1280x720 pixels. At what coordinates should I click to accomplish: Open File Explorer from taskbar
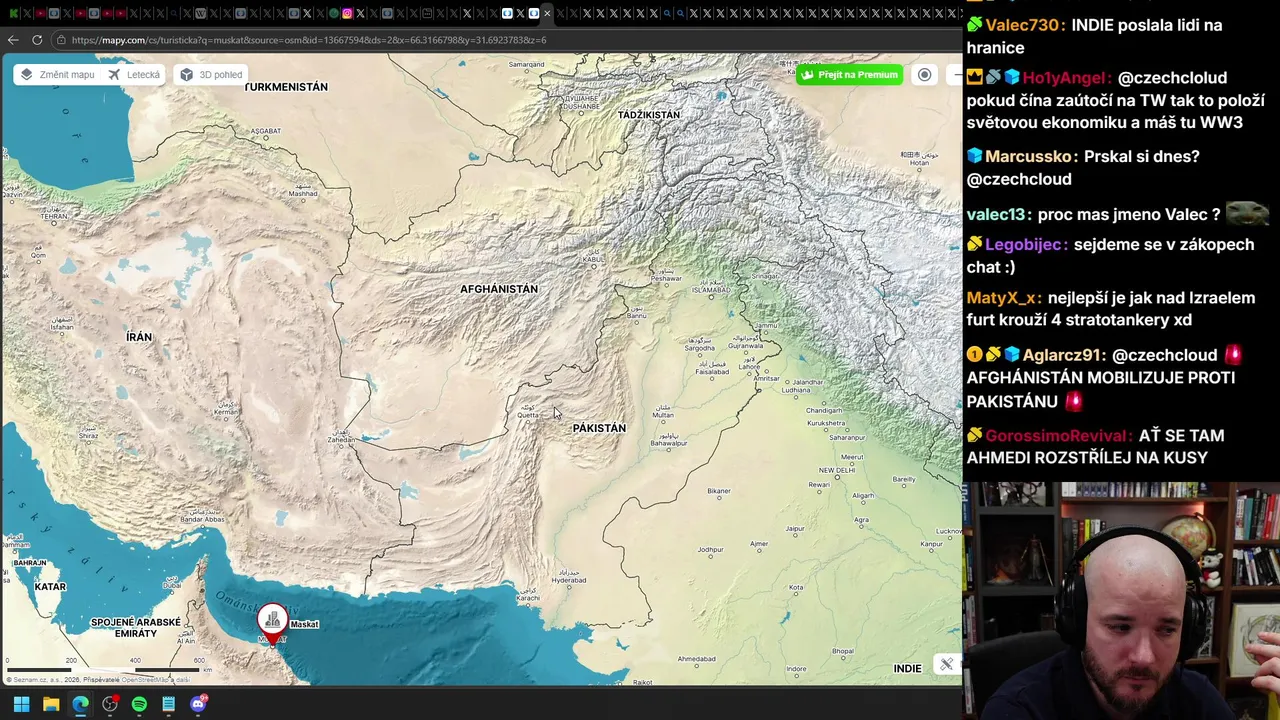click(x=51, y=704)
